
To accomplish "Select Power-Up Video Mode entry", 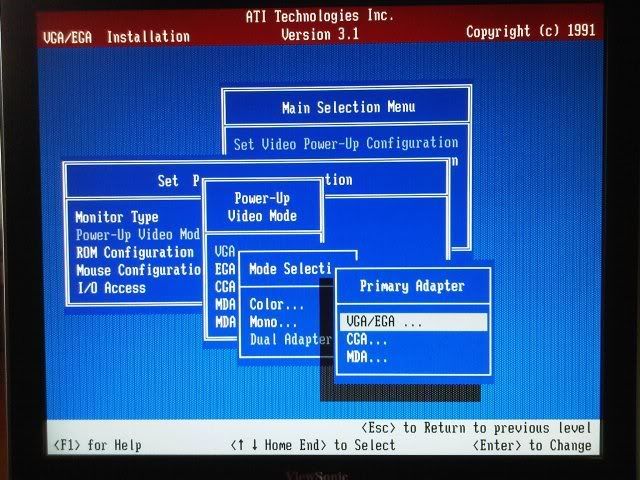I will pos(138,235).
